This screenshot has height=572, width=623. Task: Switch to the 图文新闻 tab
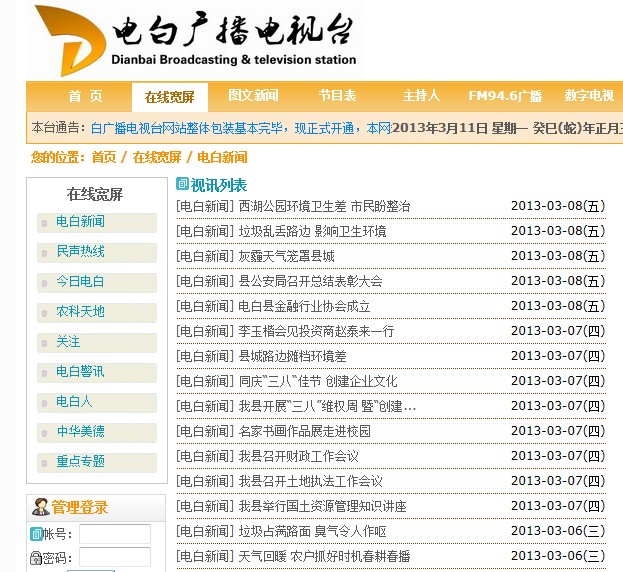(x=253, y=96)
